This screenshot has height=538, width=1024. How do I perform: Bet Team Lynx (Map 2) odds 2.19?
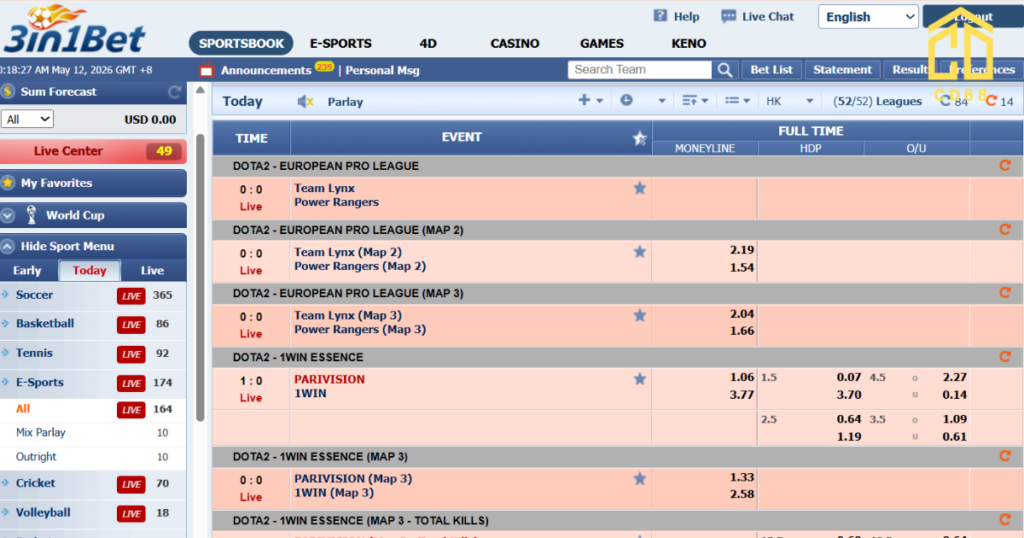click(x=741, y=250)
